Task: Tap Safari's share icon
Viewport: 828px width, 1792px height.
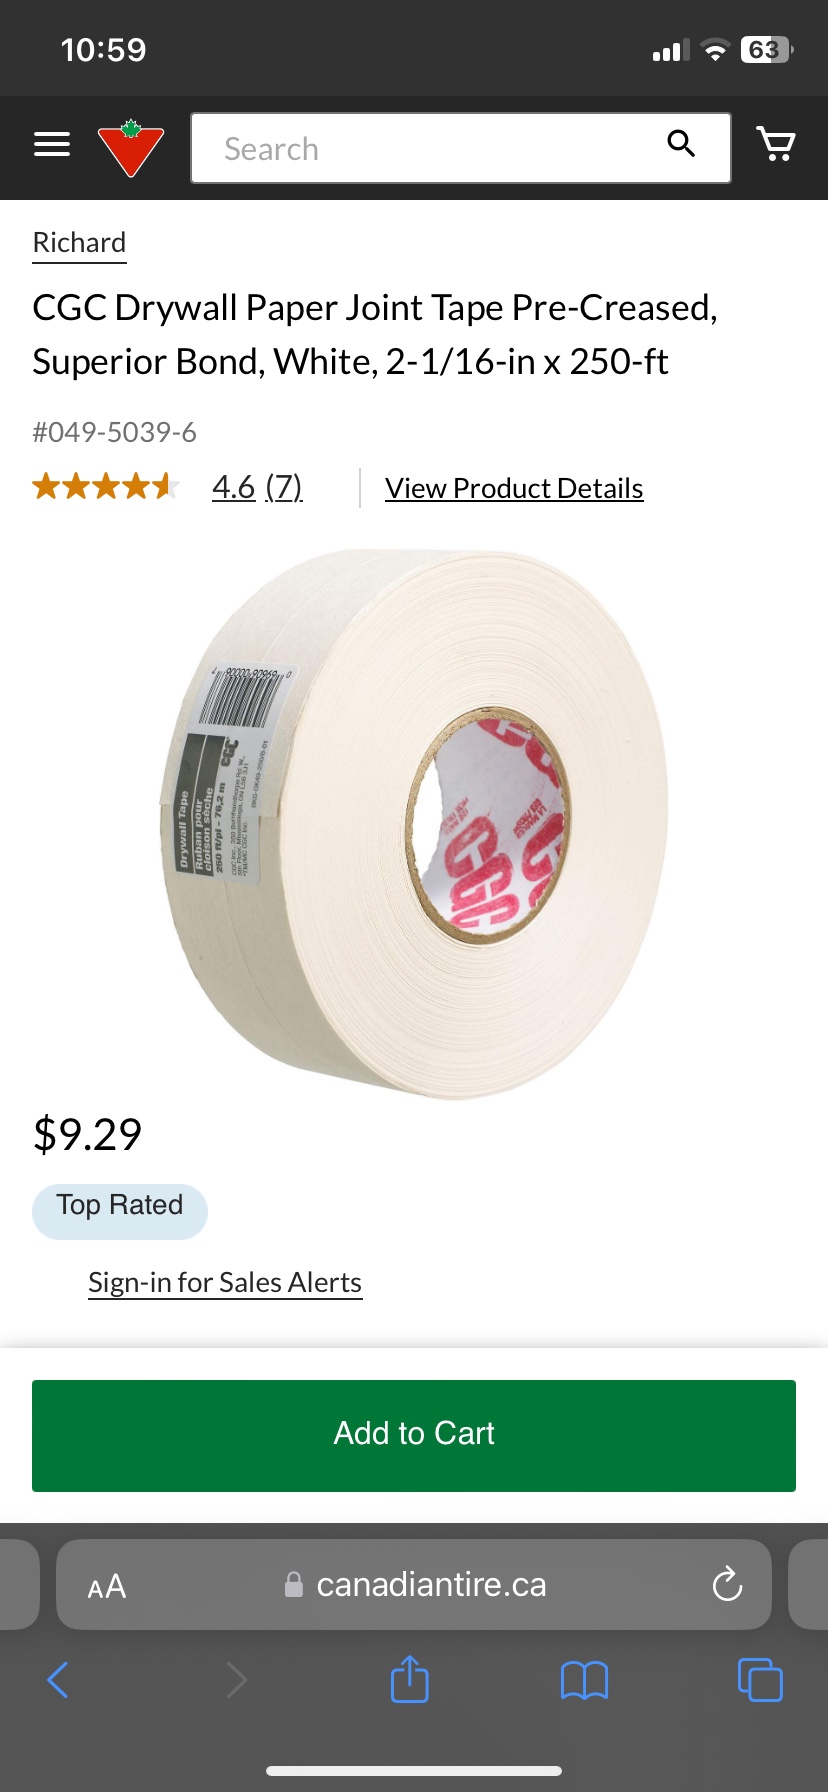Action: coord(409,1678)
